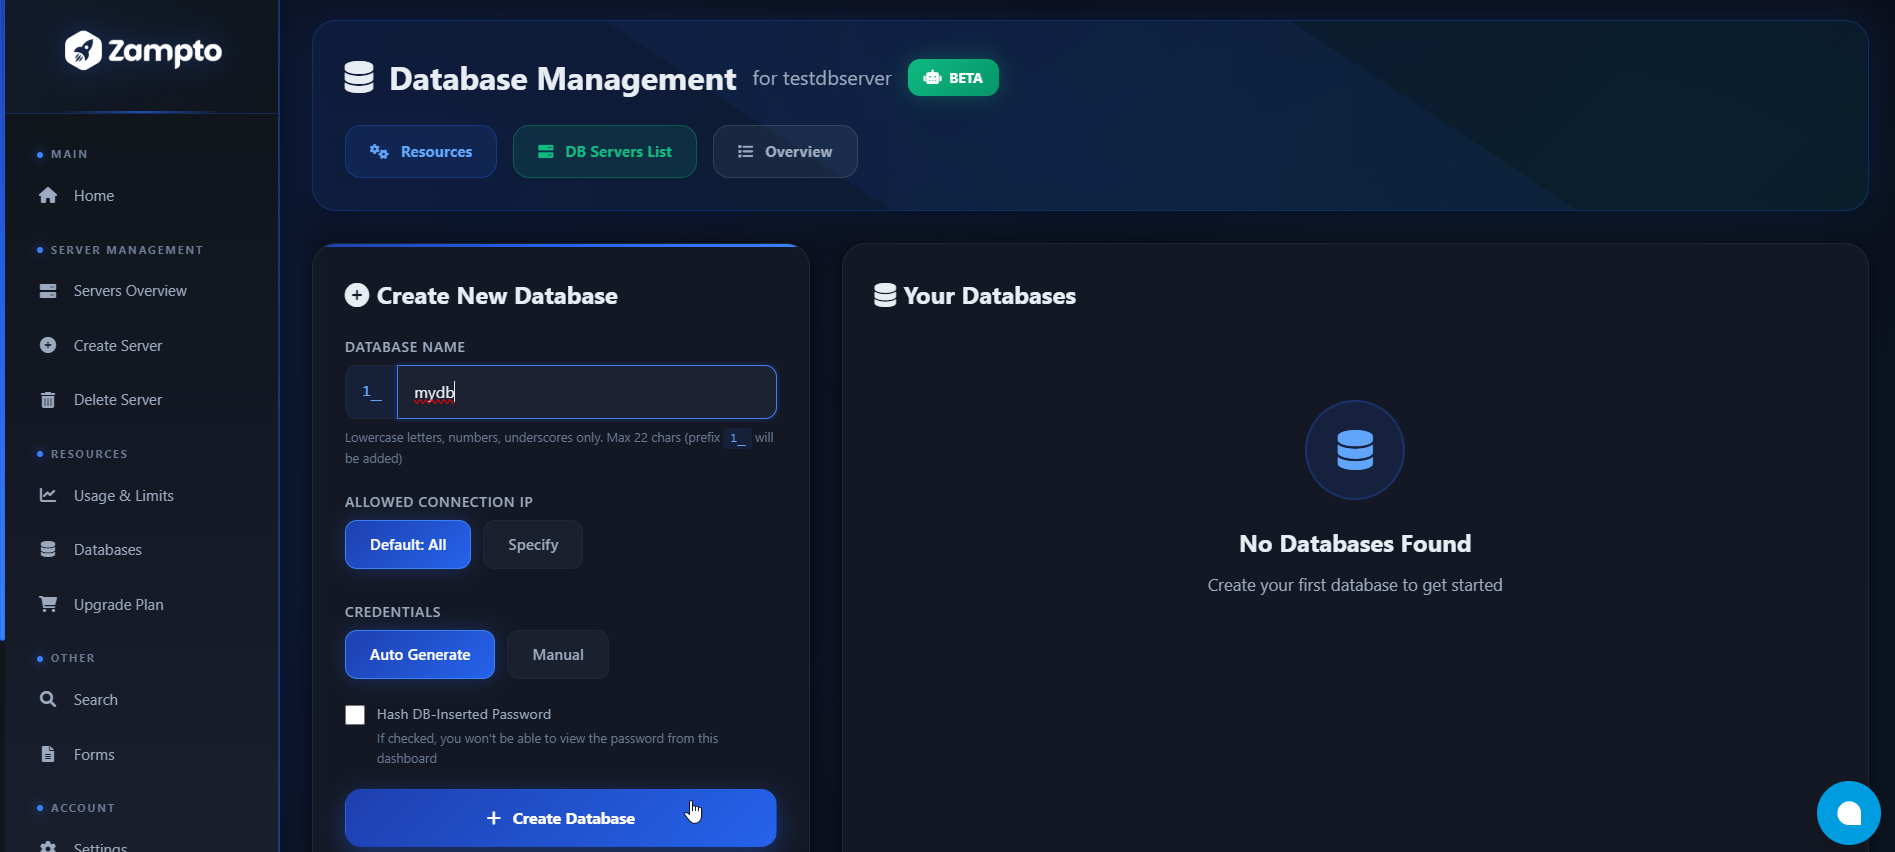Focus the Database Name input field

pos(586,392)
